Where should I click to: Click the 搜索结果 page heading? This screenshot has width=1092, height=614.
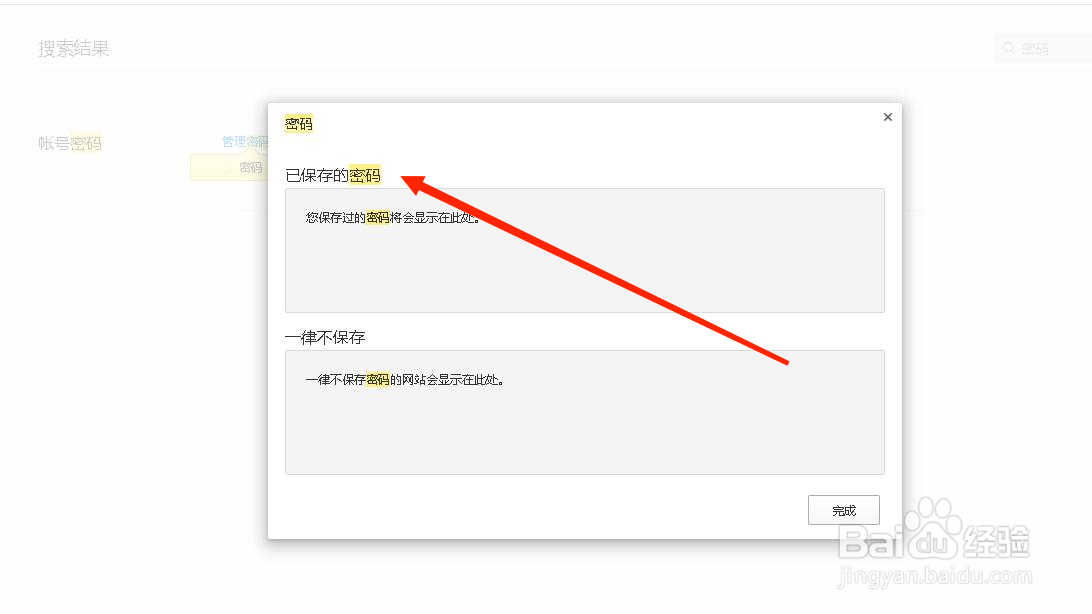73,48
